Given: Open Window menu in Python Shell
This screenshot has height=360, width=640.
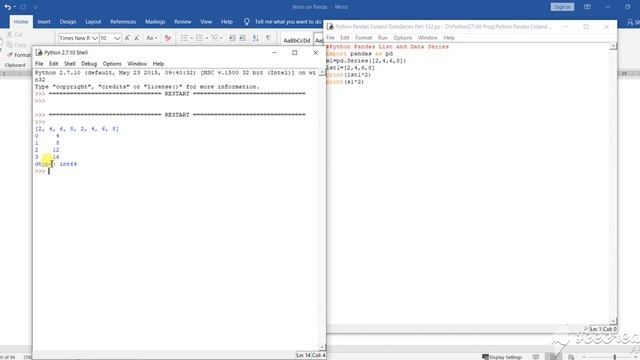Looking at the screenshot, I should click(x=137, y=64).
